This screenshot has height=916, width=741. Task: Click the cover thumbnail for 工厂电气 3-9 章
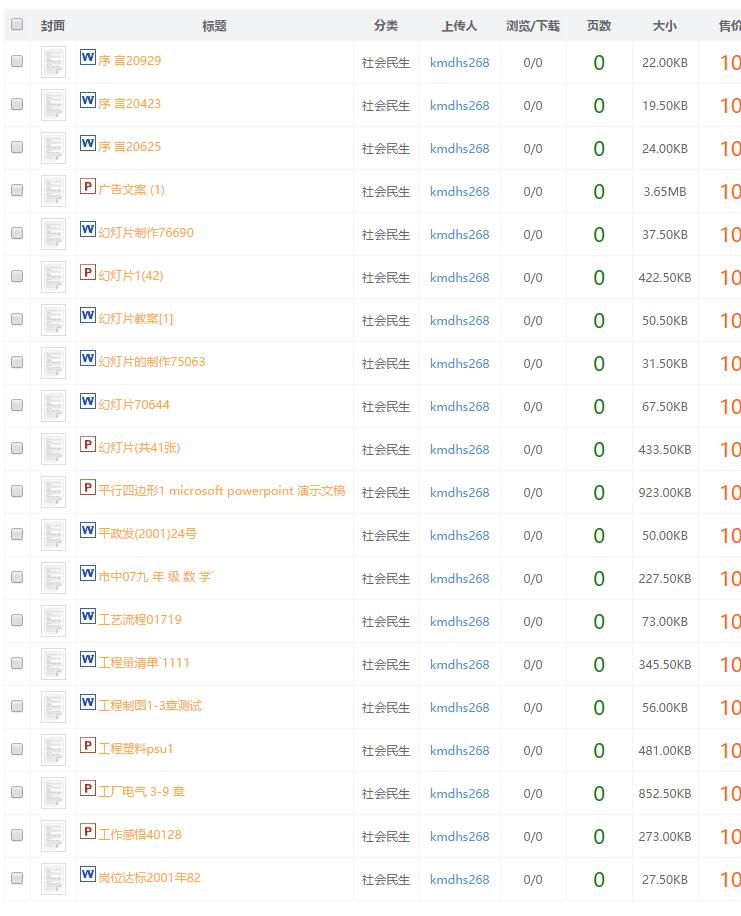[53, 793]
